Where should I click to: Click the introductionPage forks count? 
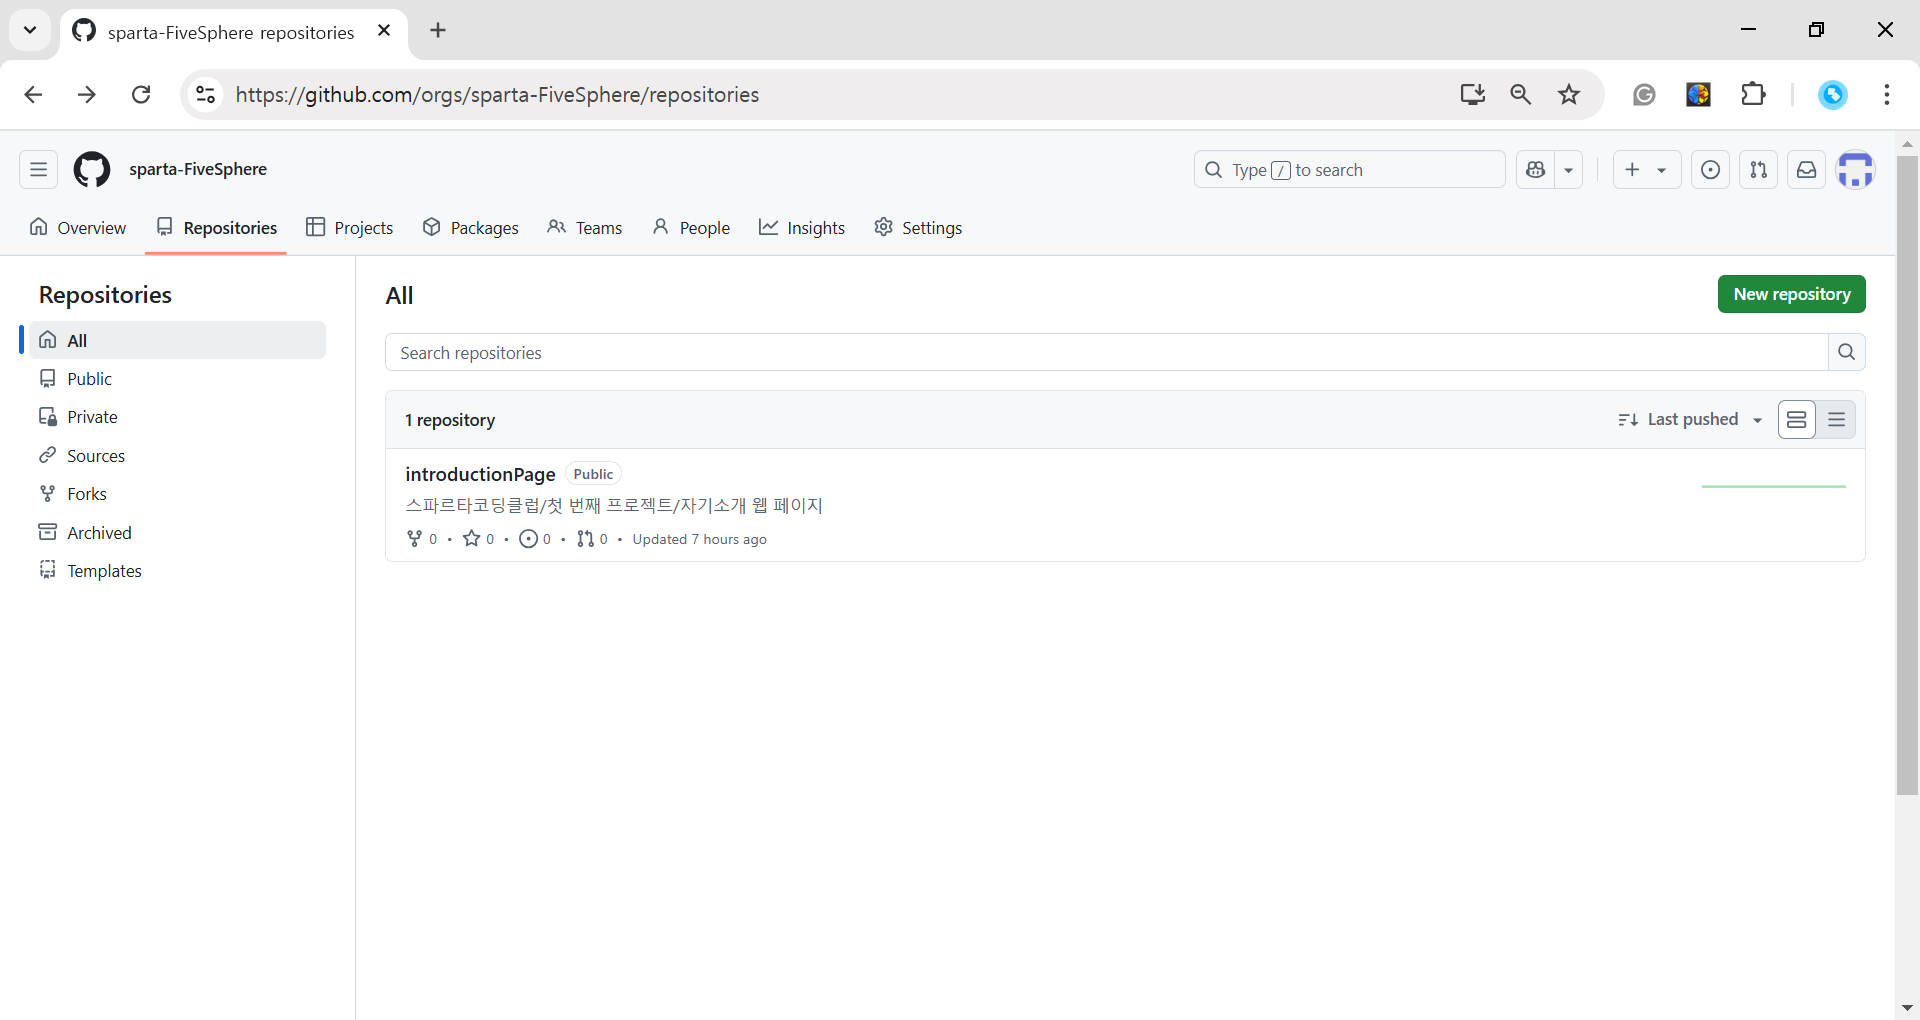click(x=422, y=539)
